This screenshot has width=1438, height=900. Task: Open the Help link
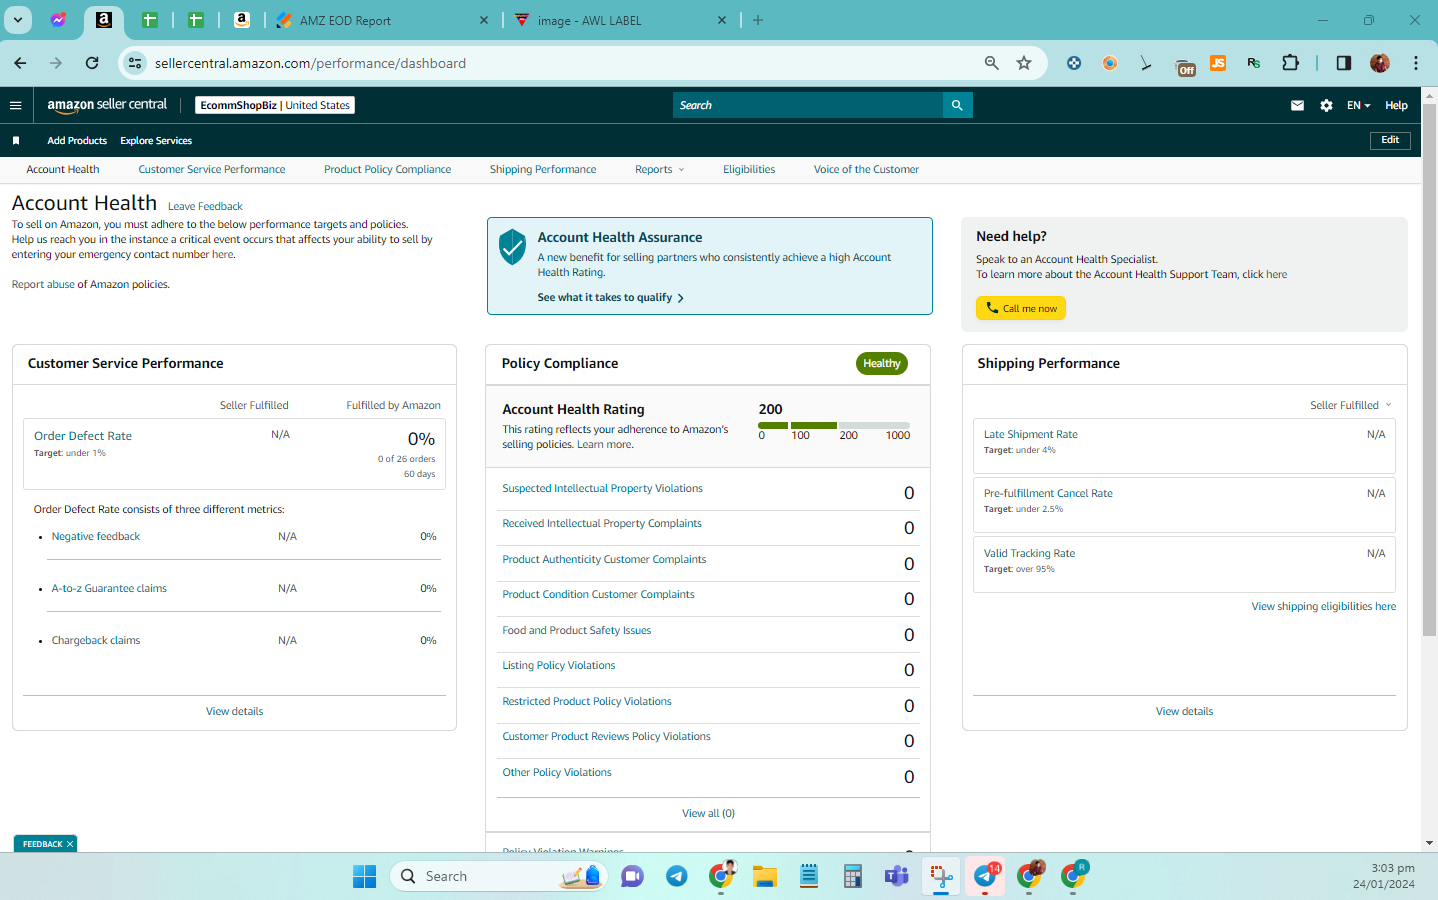[1396, 105]
